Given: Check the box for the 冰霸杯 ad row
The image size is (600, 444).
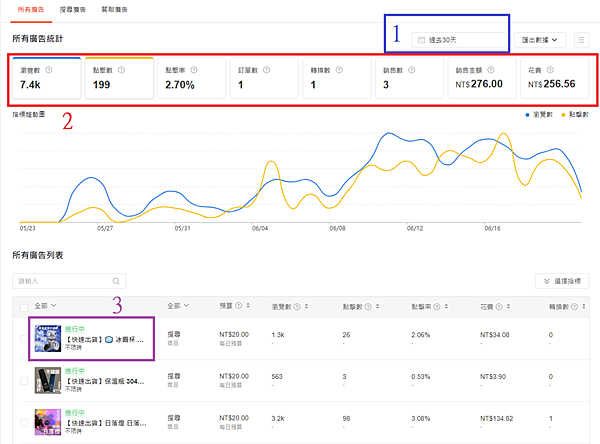Looking at the screenshot, I should click(24, 339).
